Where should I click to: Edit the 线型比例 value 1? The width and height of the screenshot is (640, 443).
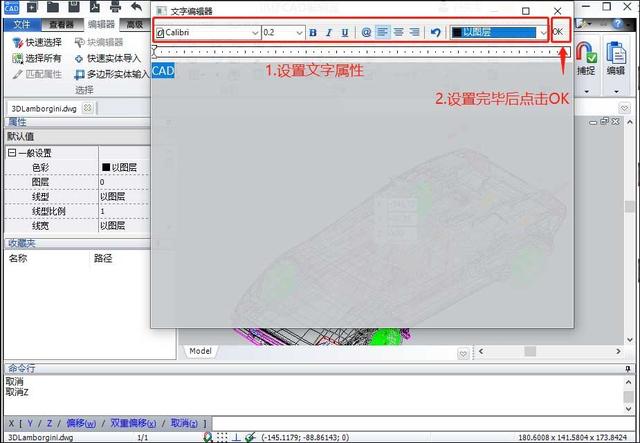[124, 211]
